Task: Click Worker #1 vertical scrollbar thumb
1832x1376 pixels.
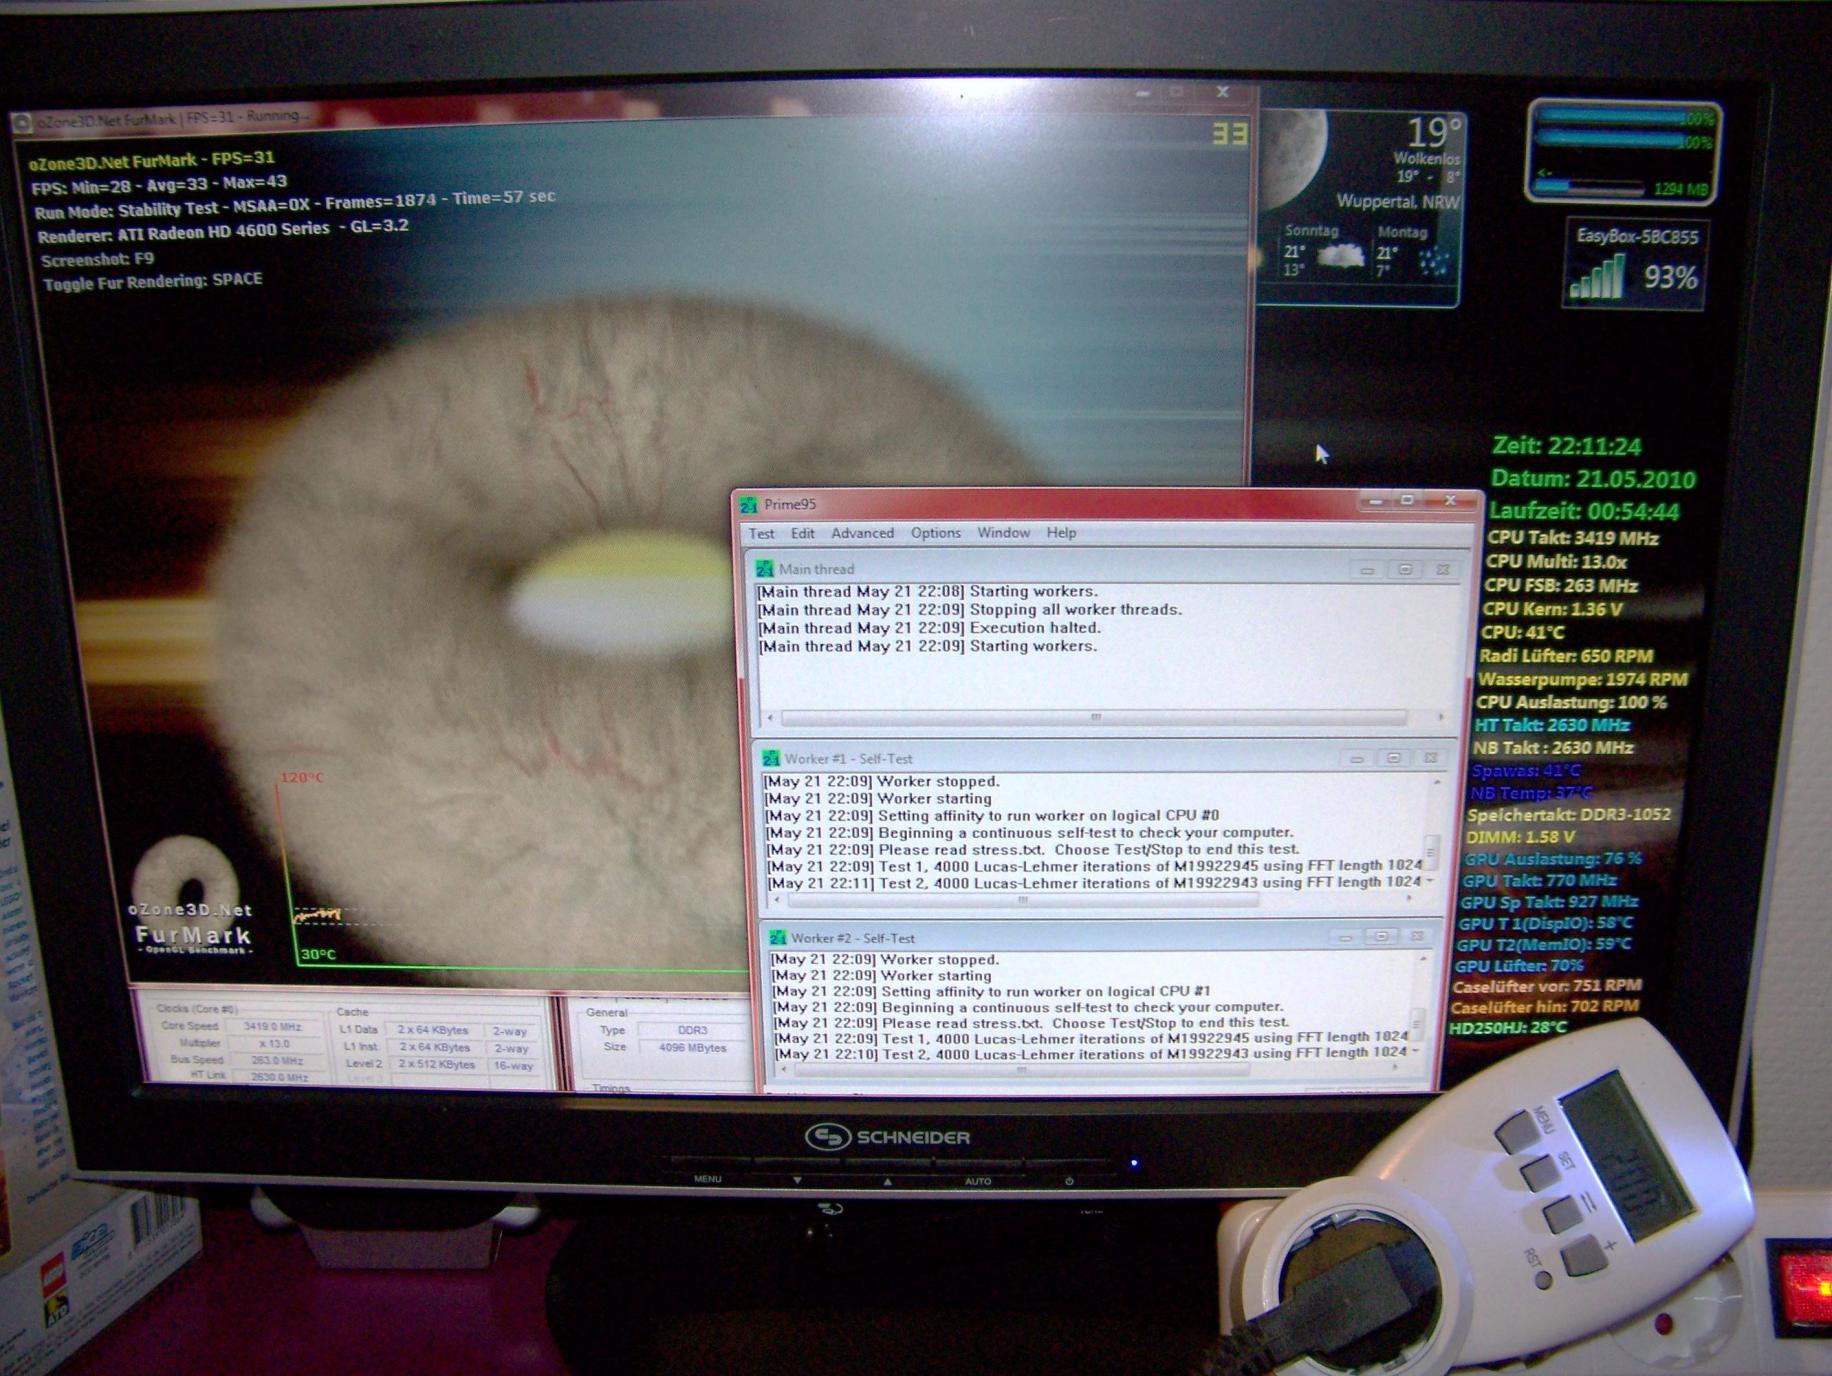Action: [1431, 851]
